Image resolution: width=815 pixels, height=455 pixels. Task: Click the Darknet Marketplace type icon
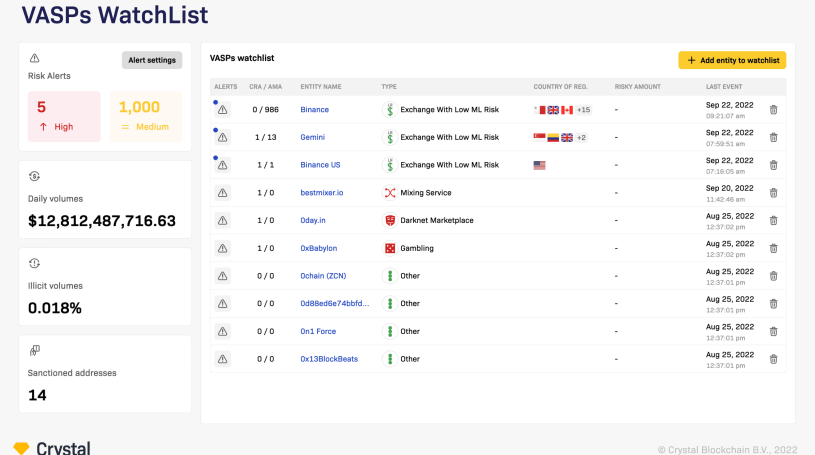click(390, 220)
